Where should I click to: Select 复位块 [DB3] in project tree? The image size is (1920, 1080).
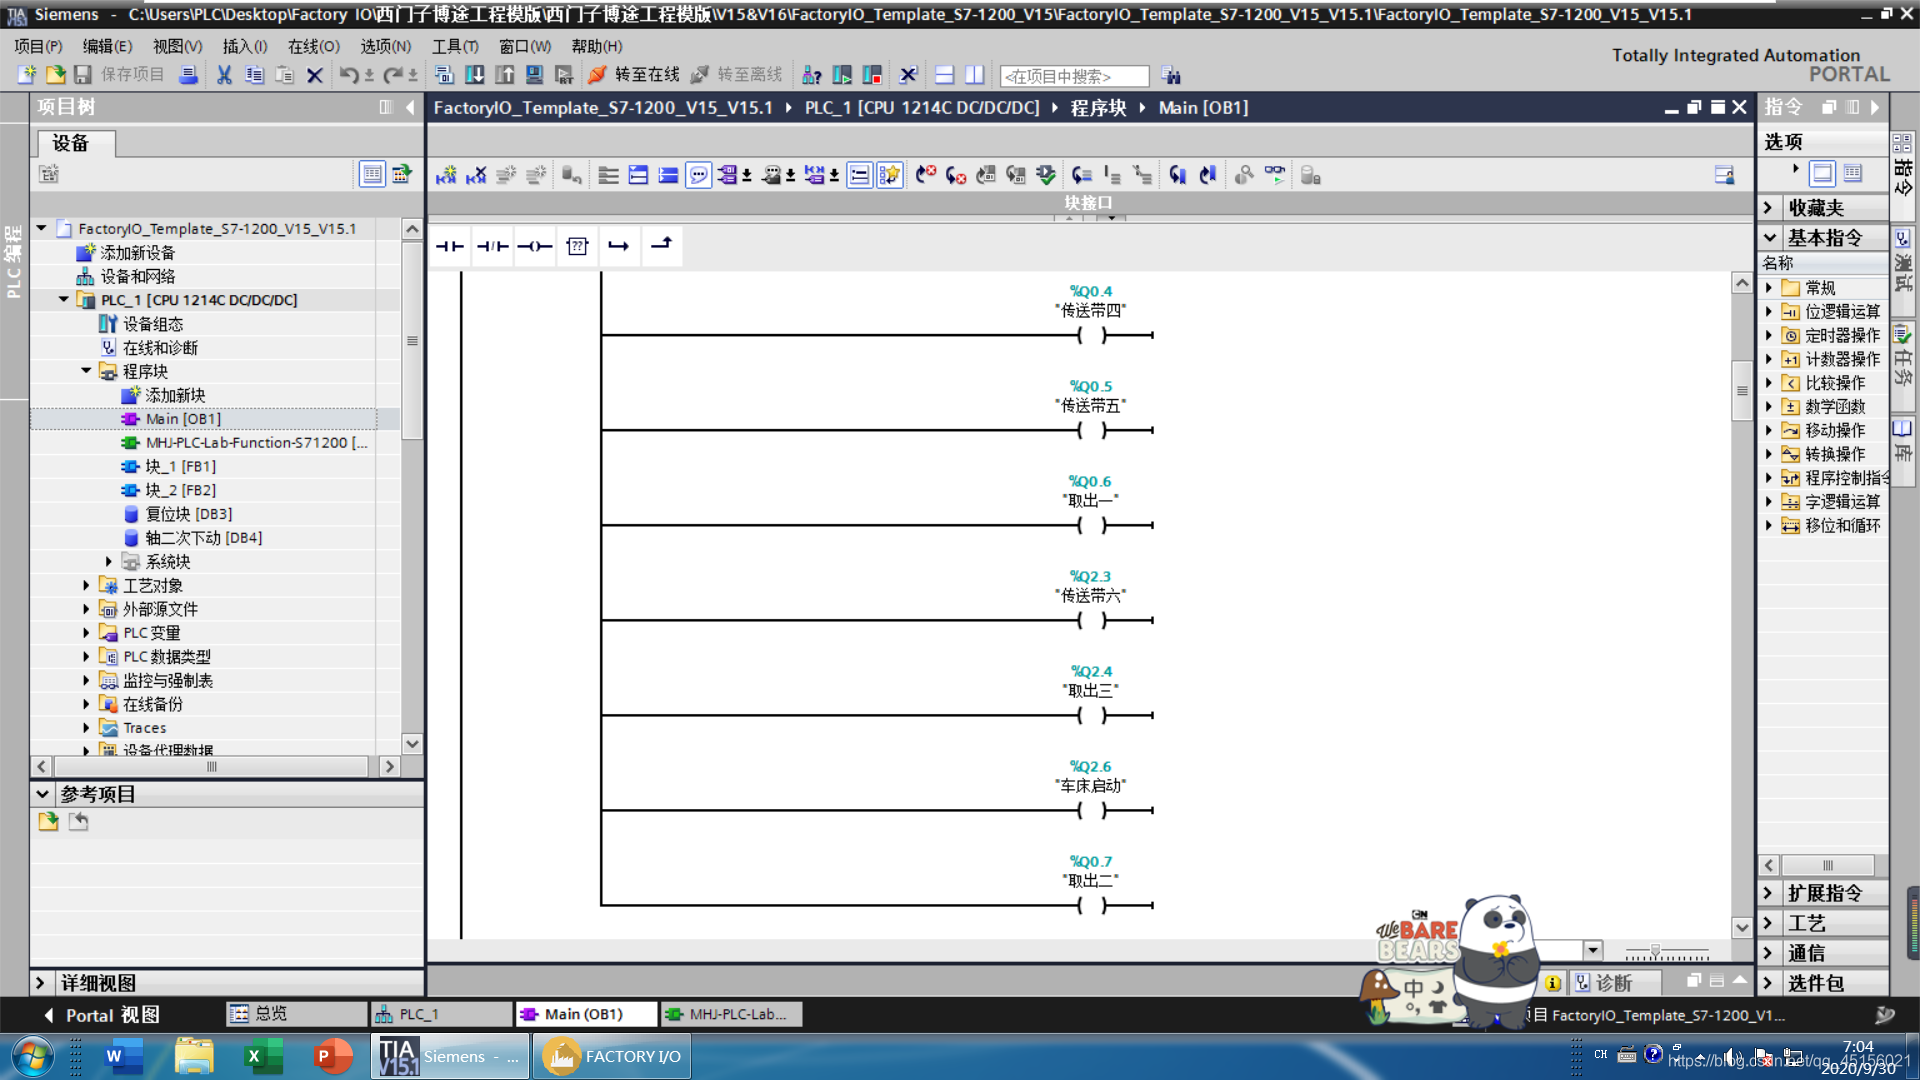tap(178, 514)
